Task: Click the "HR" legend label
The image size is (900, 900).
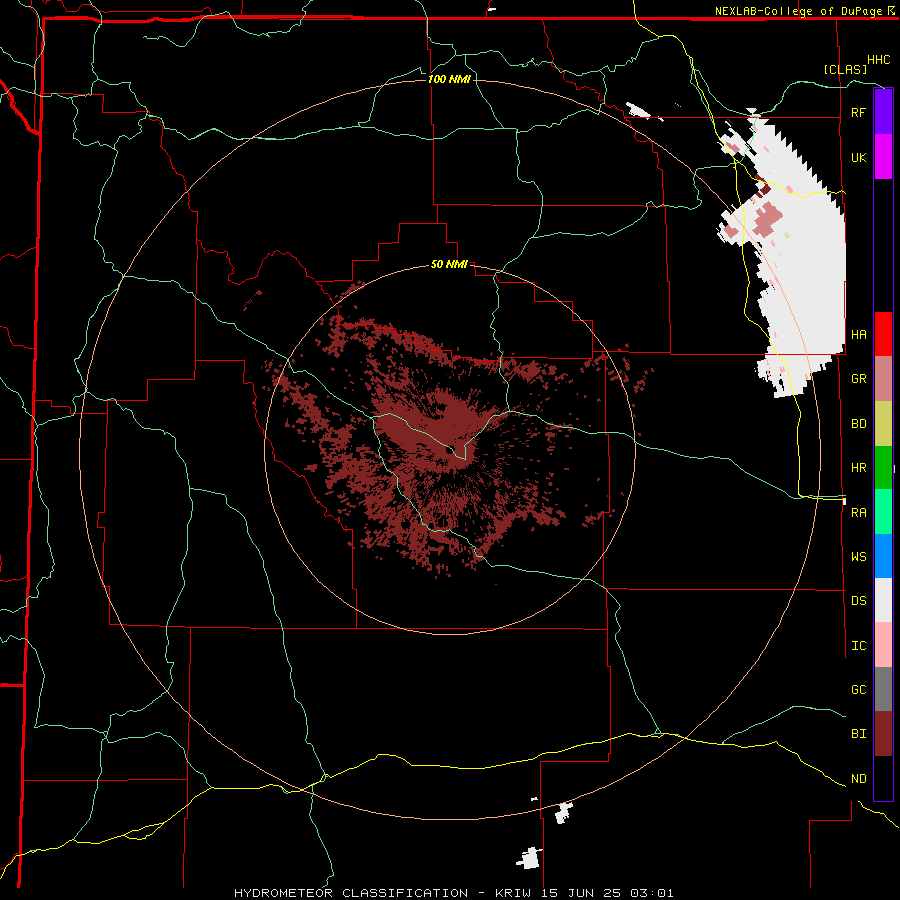Action: point(858,468)
